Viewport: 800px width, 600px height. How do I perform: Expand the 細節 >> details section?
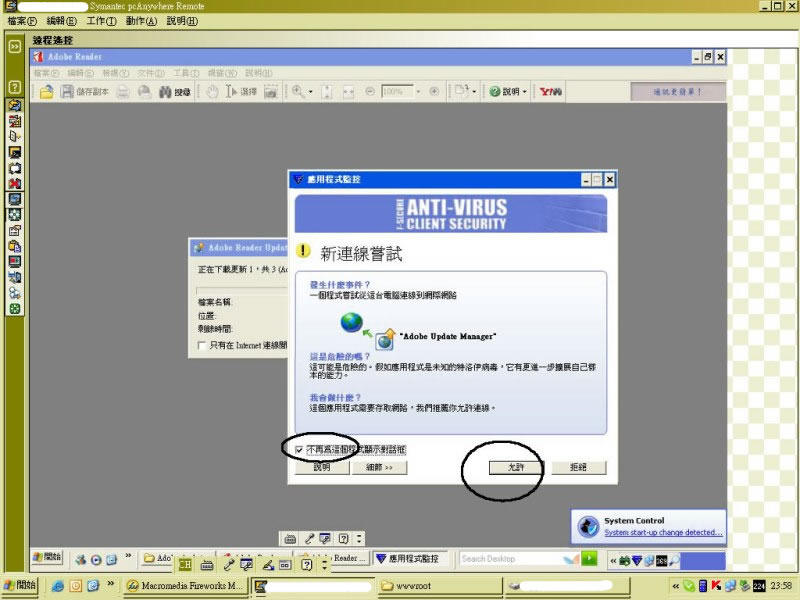coord(379,467)
